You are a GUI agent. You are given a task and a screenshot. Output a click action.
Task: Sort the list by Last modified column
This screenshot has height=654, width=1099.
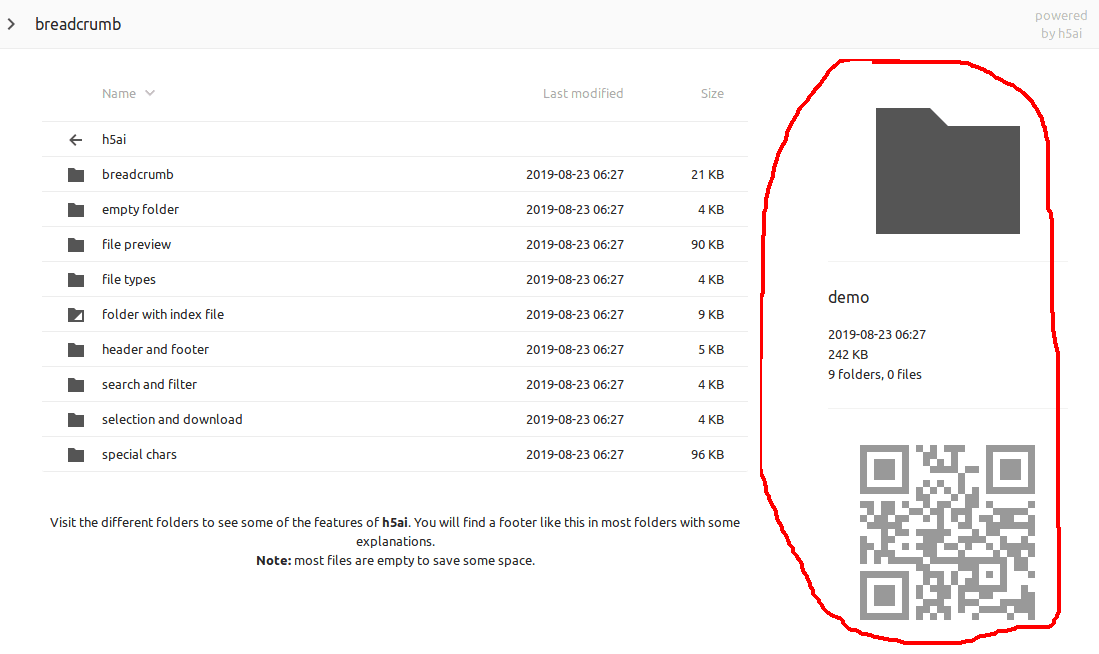(582, 93)
